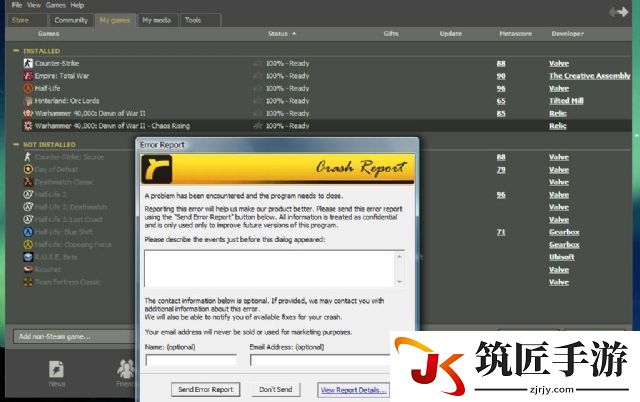This screenshot has height=402, width=640.
Task: Click the Counter-Strike game icon
Action: coord(28,63)
